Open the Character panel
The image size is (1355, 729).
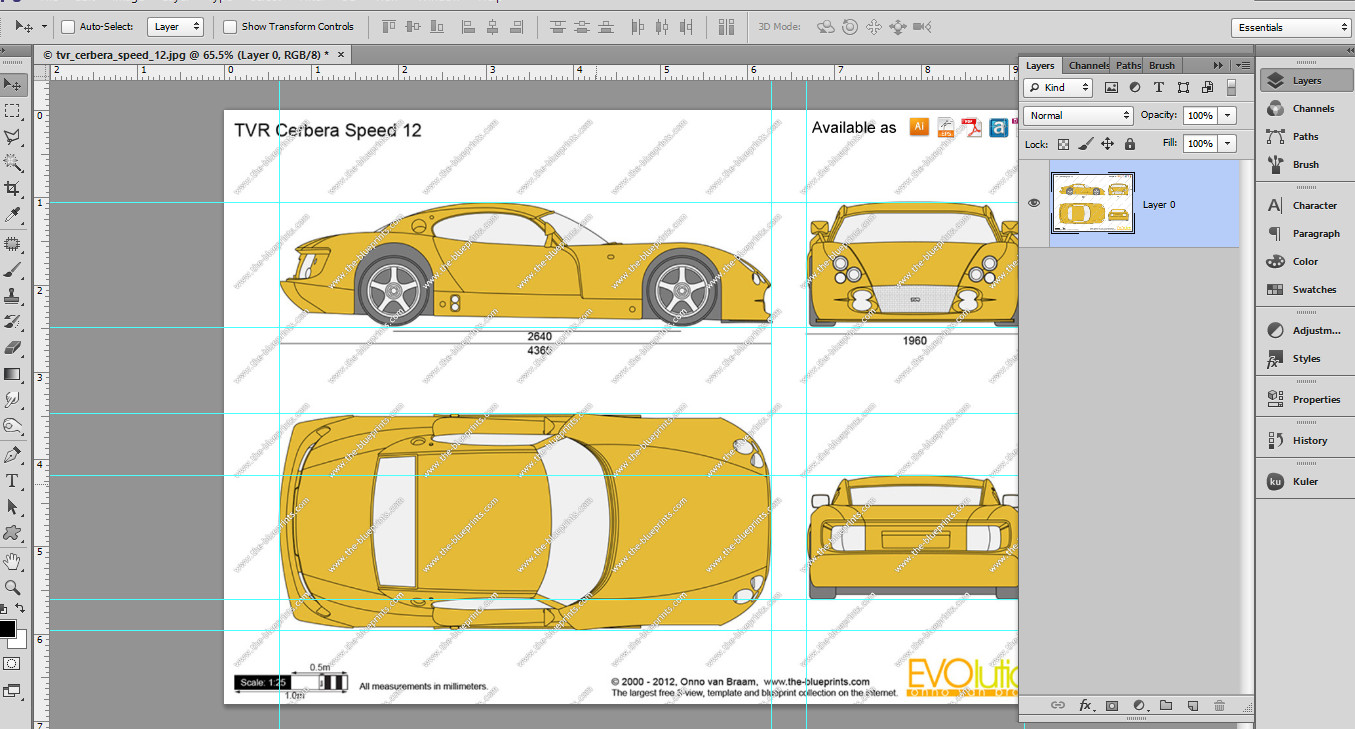(x=1306, y=205)
